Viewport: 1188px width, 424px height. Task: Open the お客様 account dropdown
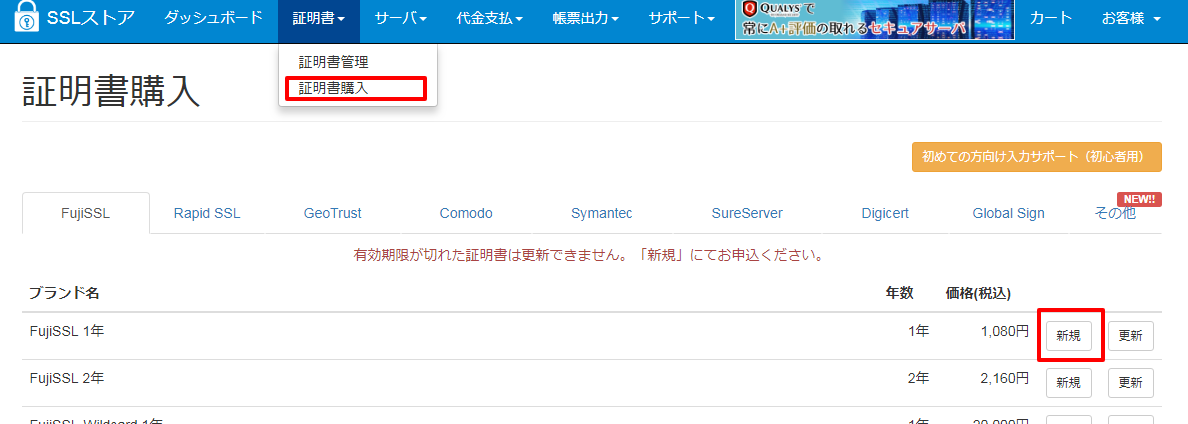tap(1130, 18)
